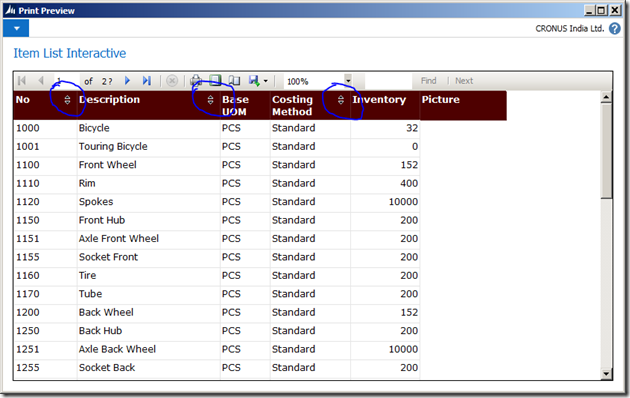Click the Socket Front cell
630x398 pixels.
[x=149, y=258]
